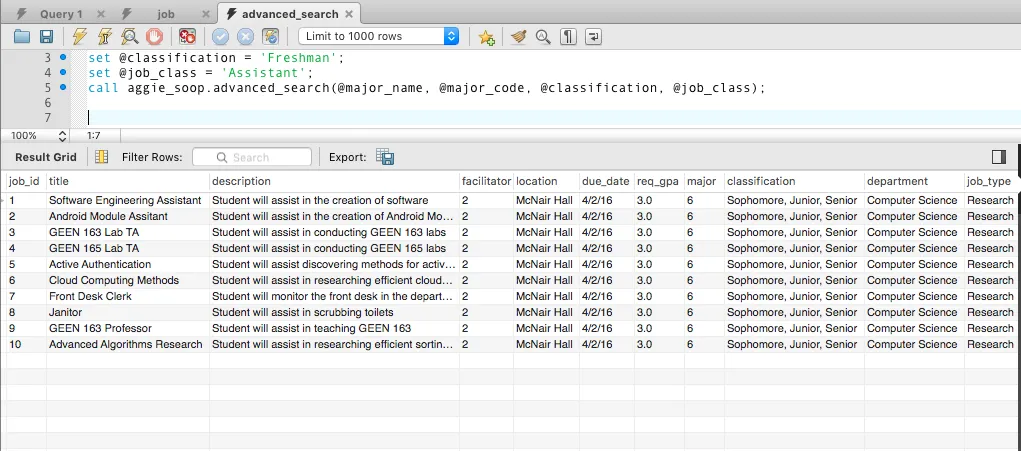
Task: Commit the current transaction
Action: pos(220,36)
